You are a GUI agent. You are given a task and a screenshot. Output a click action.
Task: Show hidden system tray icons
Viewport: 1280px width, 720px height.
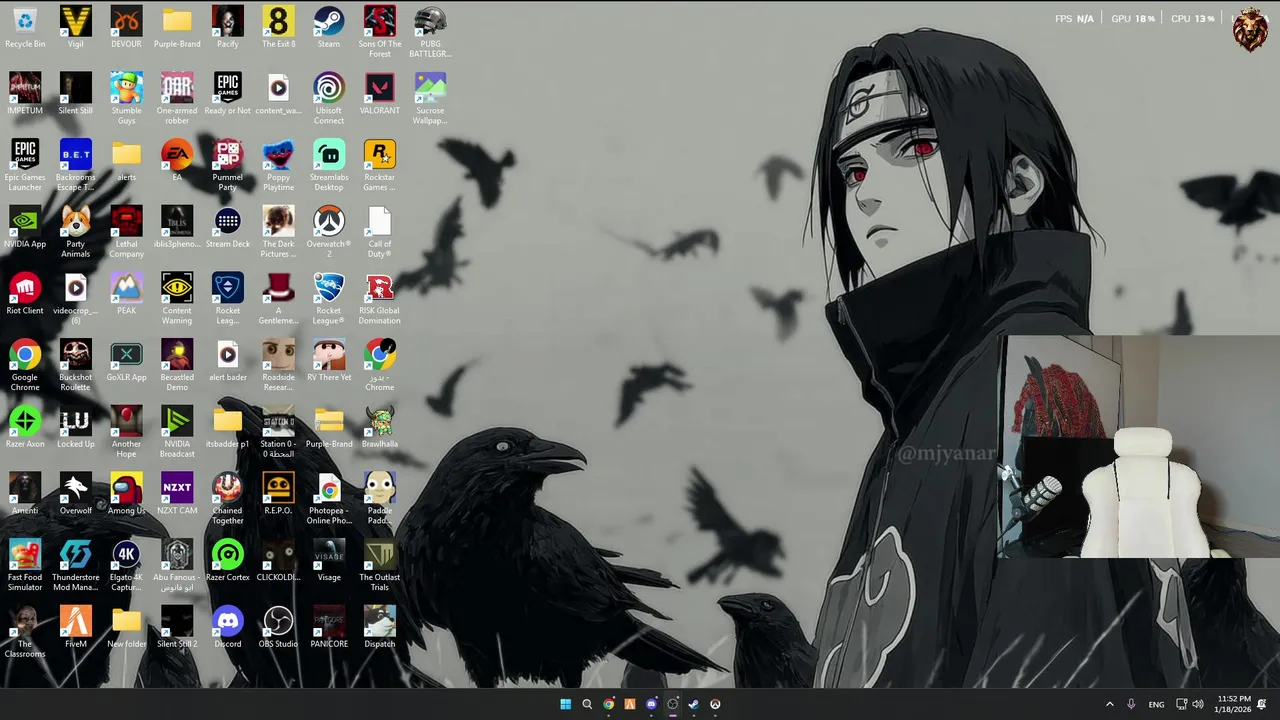[x=1109, y=704]
